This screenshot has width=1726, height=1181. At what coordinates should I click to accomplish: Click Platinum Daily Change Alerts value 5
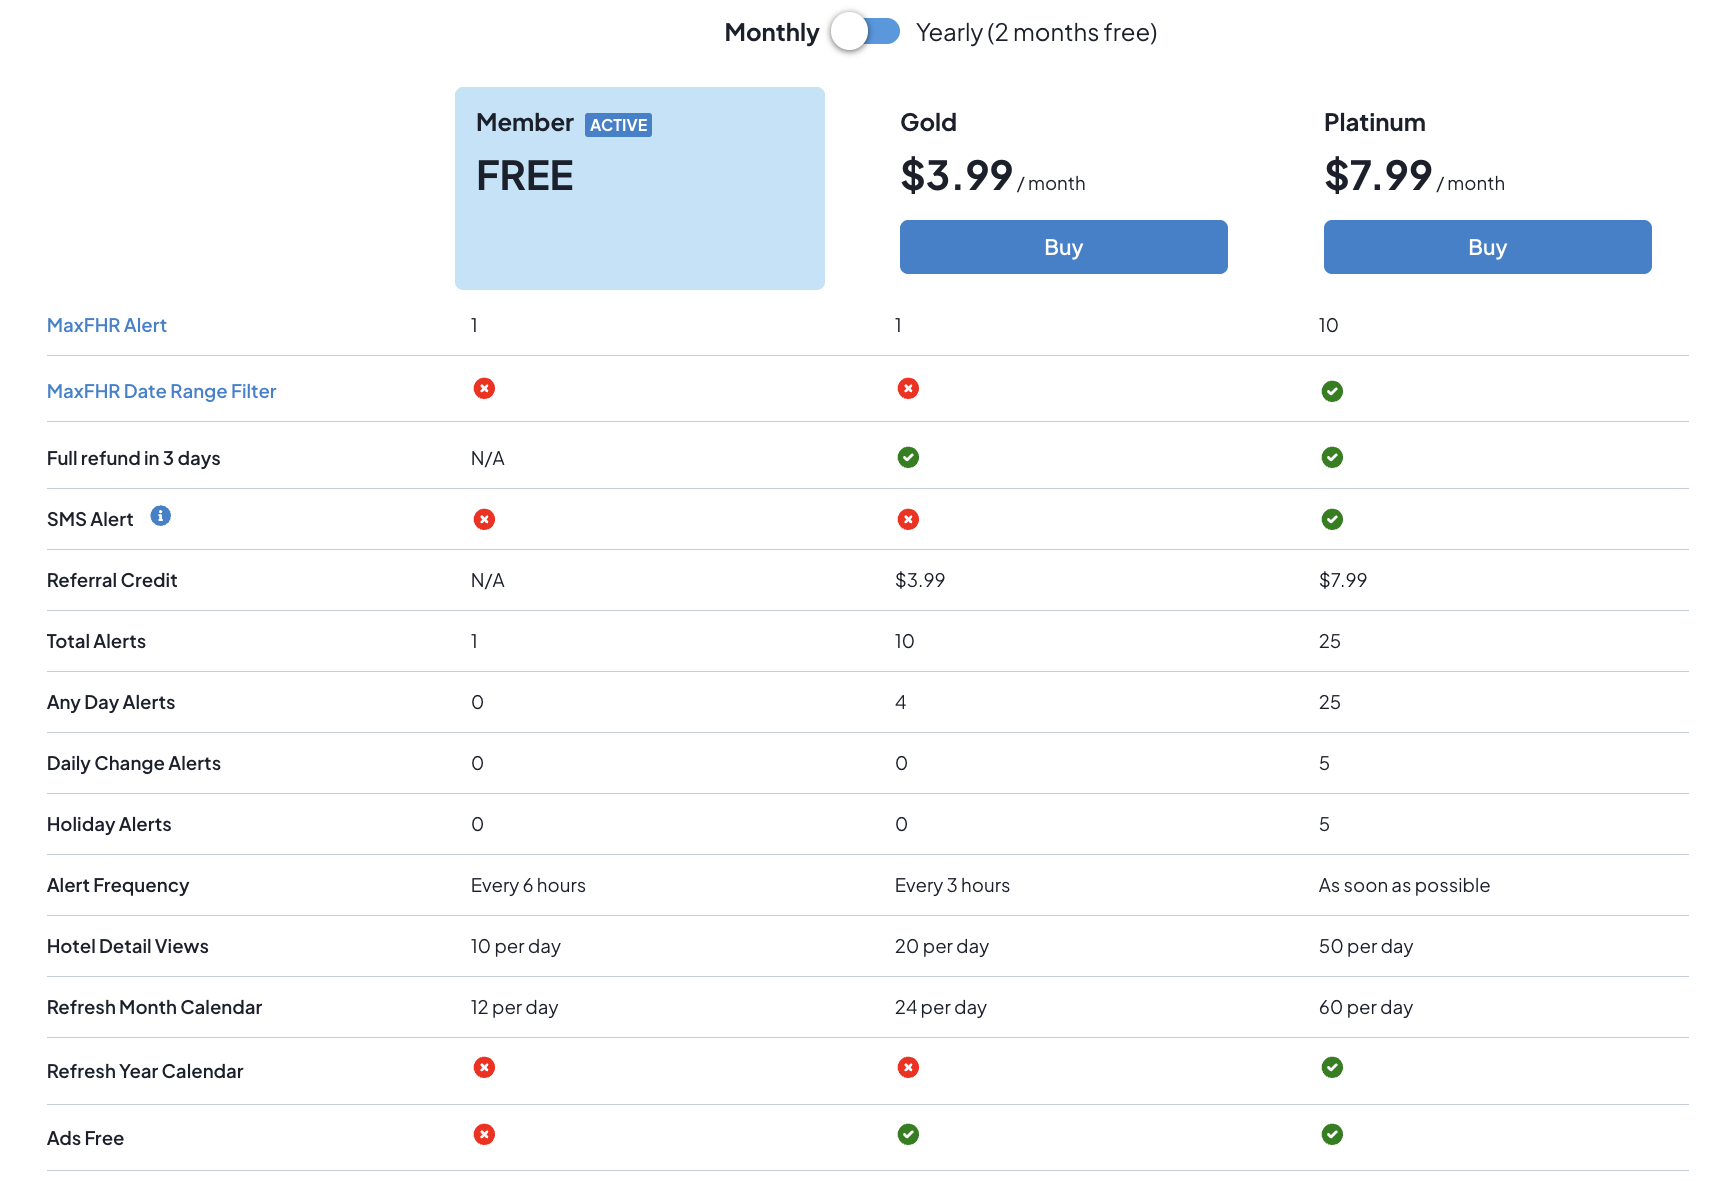tap(1324, 763)
